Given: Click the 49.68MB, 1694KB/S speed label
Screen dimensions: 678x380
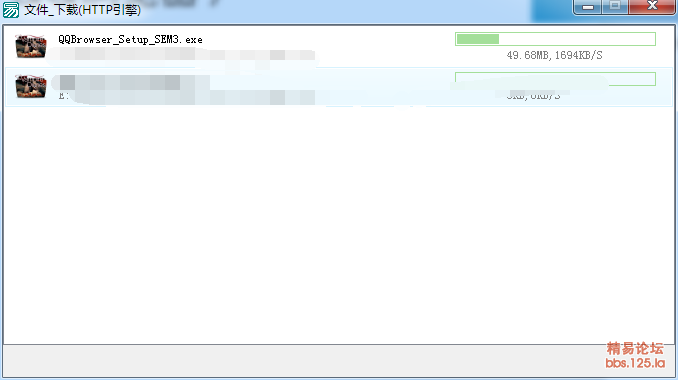Looking at the screenshot, I should (554, 55).
